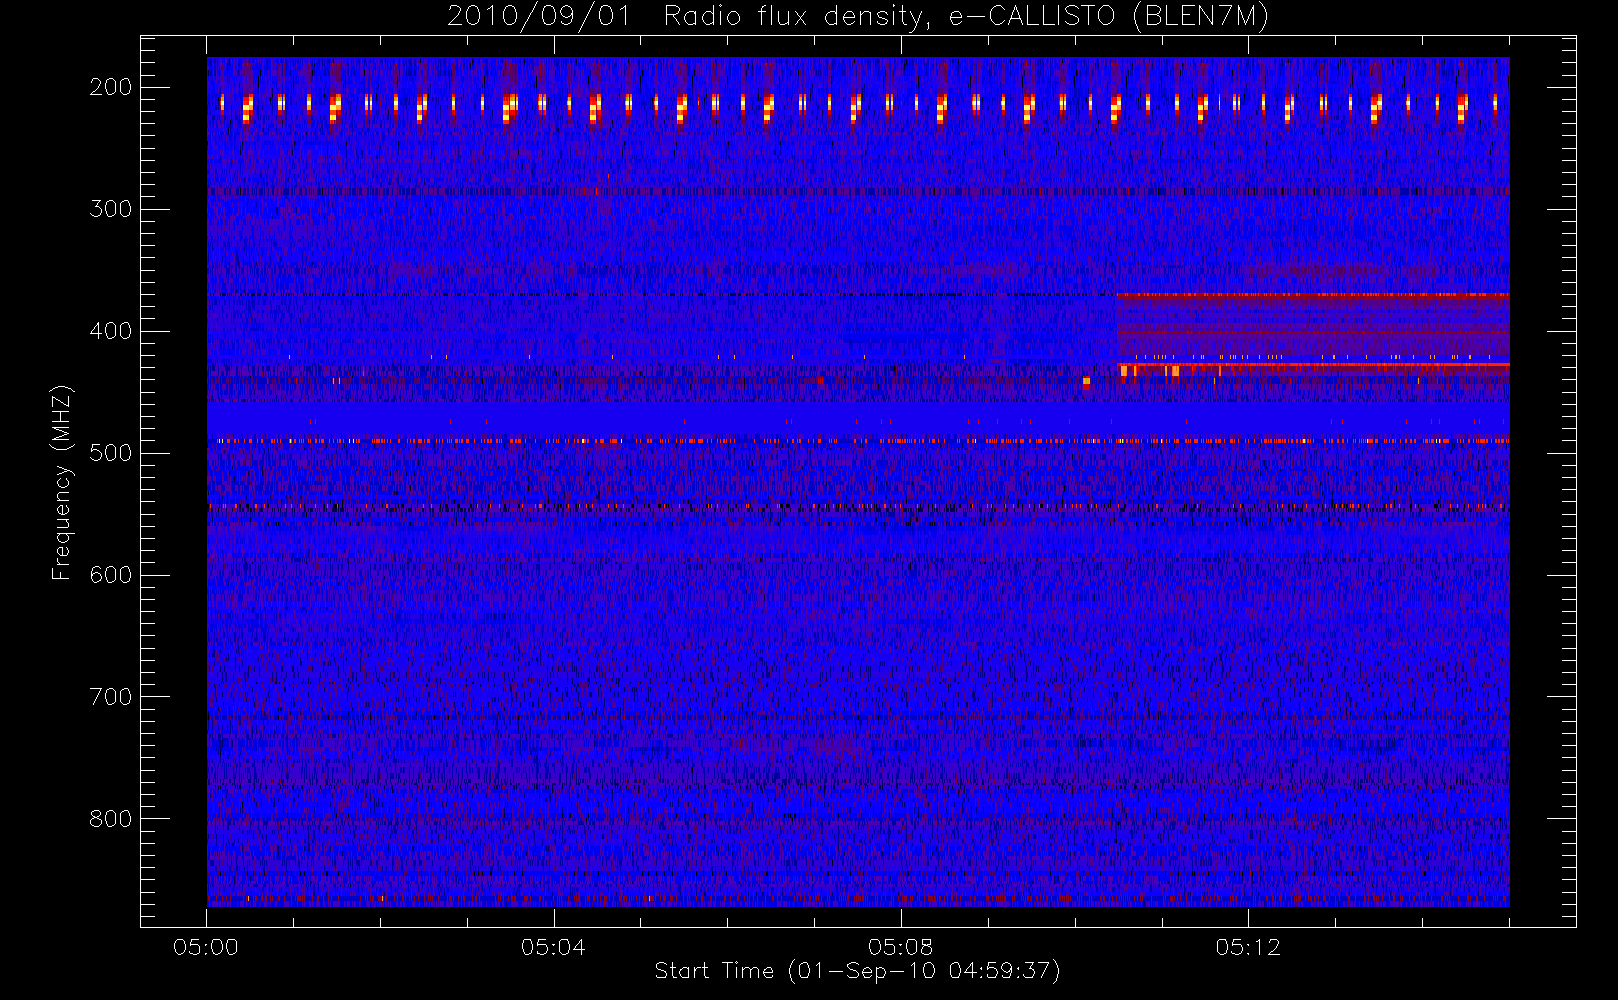1618x1000 pixels.
Task: Click the 500 frequency tick label
Action: pos(110,453)
